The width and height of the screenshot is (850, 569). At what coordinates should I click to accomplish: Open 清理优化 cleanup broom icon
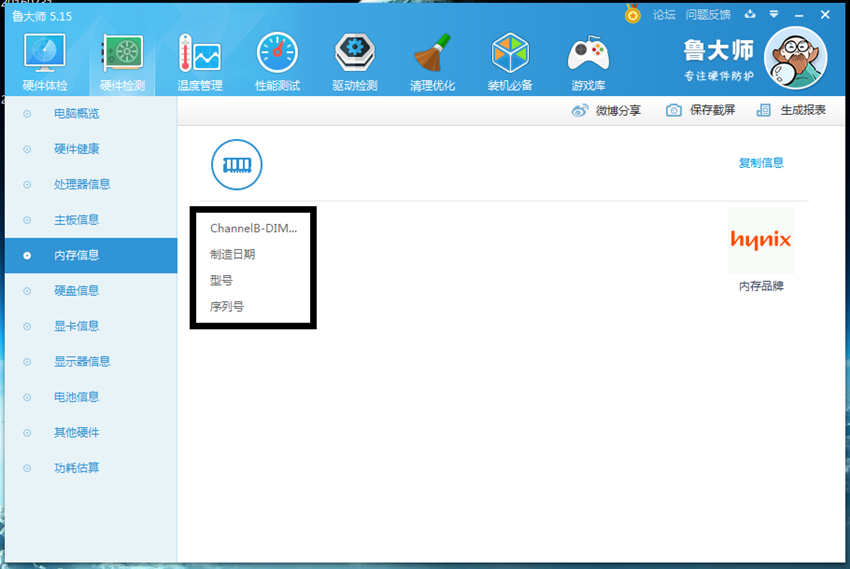tap(432, 62)
